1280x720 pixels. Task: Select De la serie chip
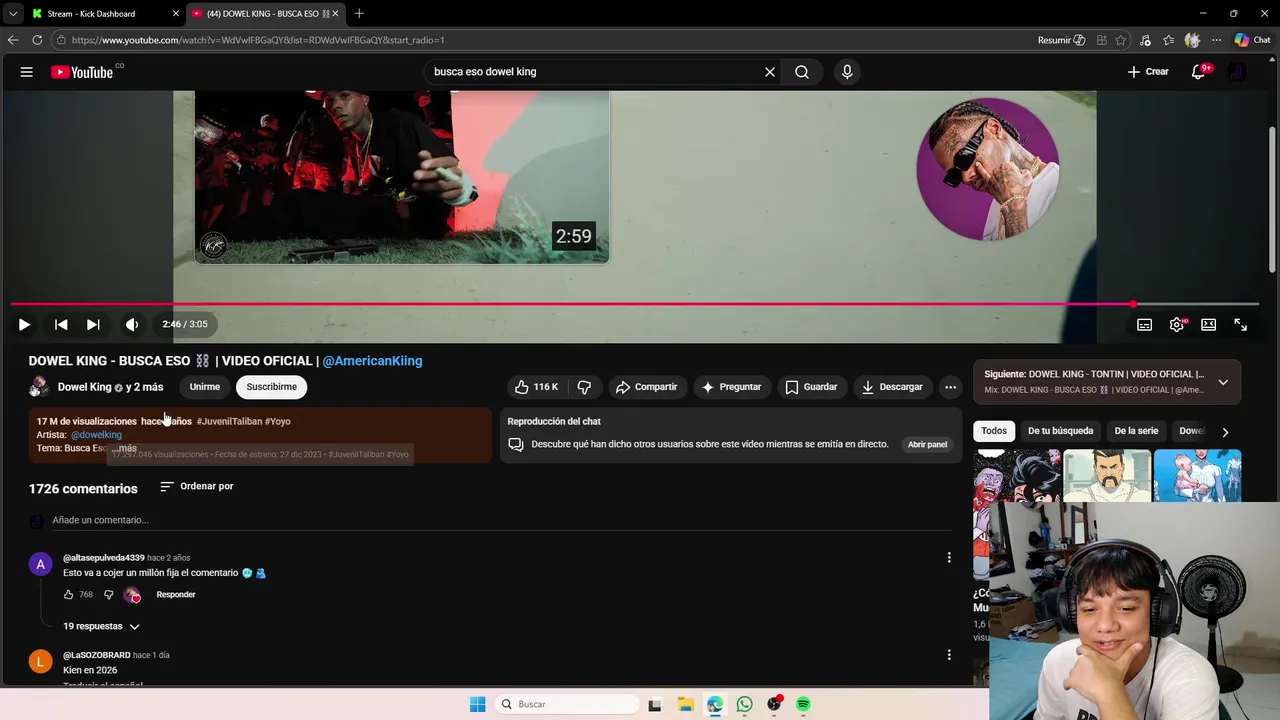(1136, 431)
